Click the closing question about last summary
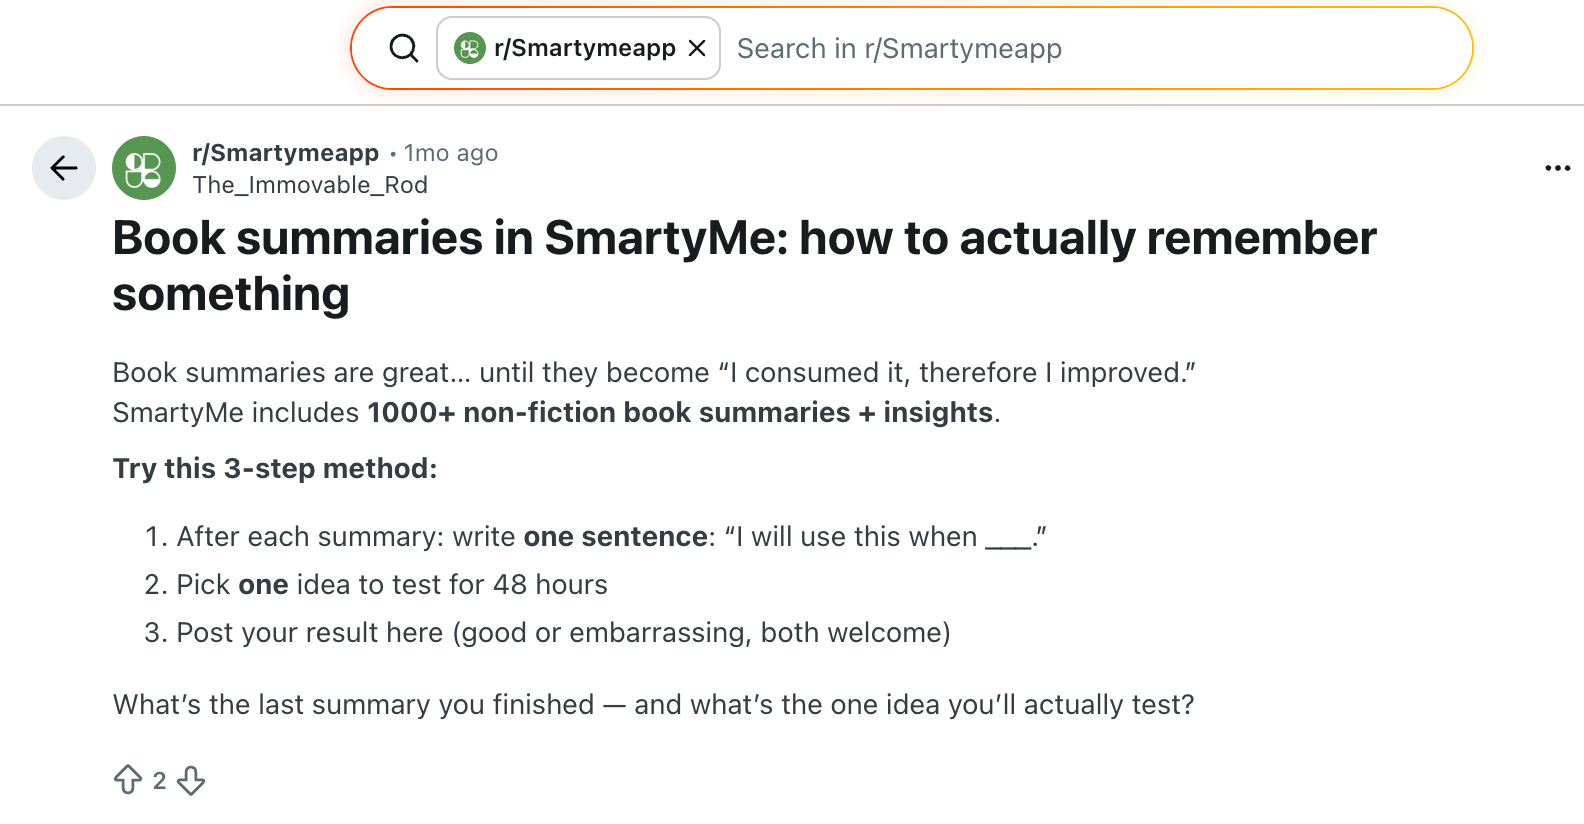Screen dimensions: 1584x824 tap(653, 705)
